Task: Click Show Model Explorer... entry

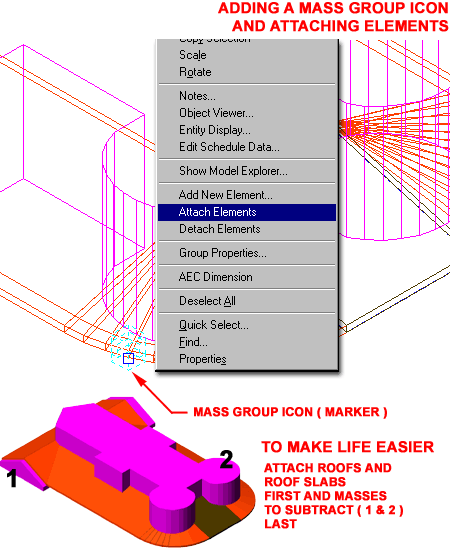Action: pos(247,171)
